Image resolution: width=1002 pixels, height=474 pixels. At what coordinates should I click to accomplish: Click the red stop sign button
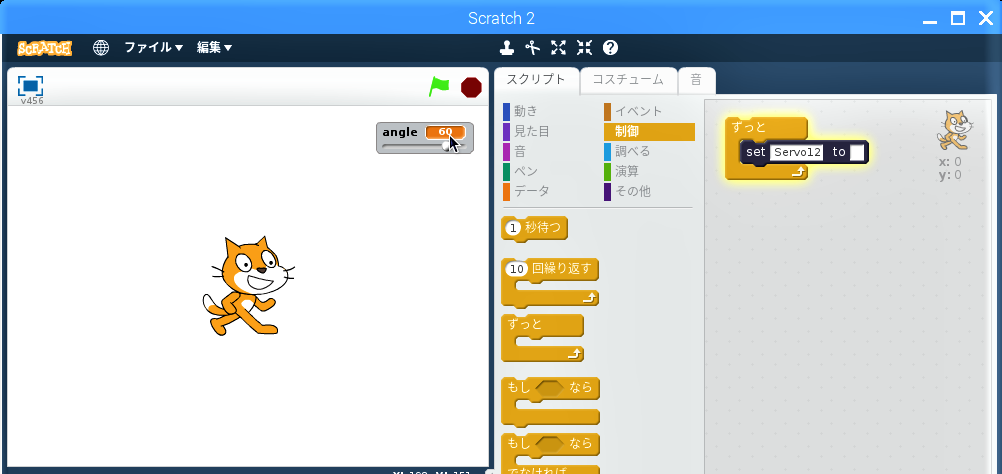(x=471, y=88)
